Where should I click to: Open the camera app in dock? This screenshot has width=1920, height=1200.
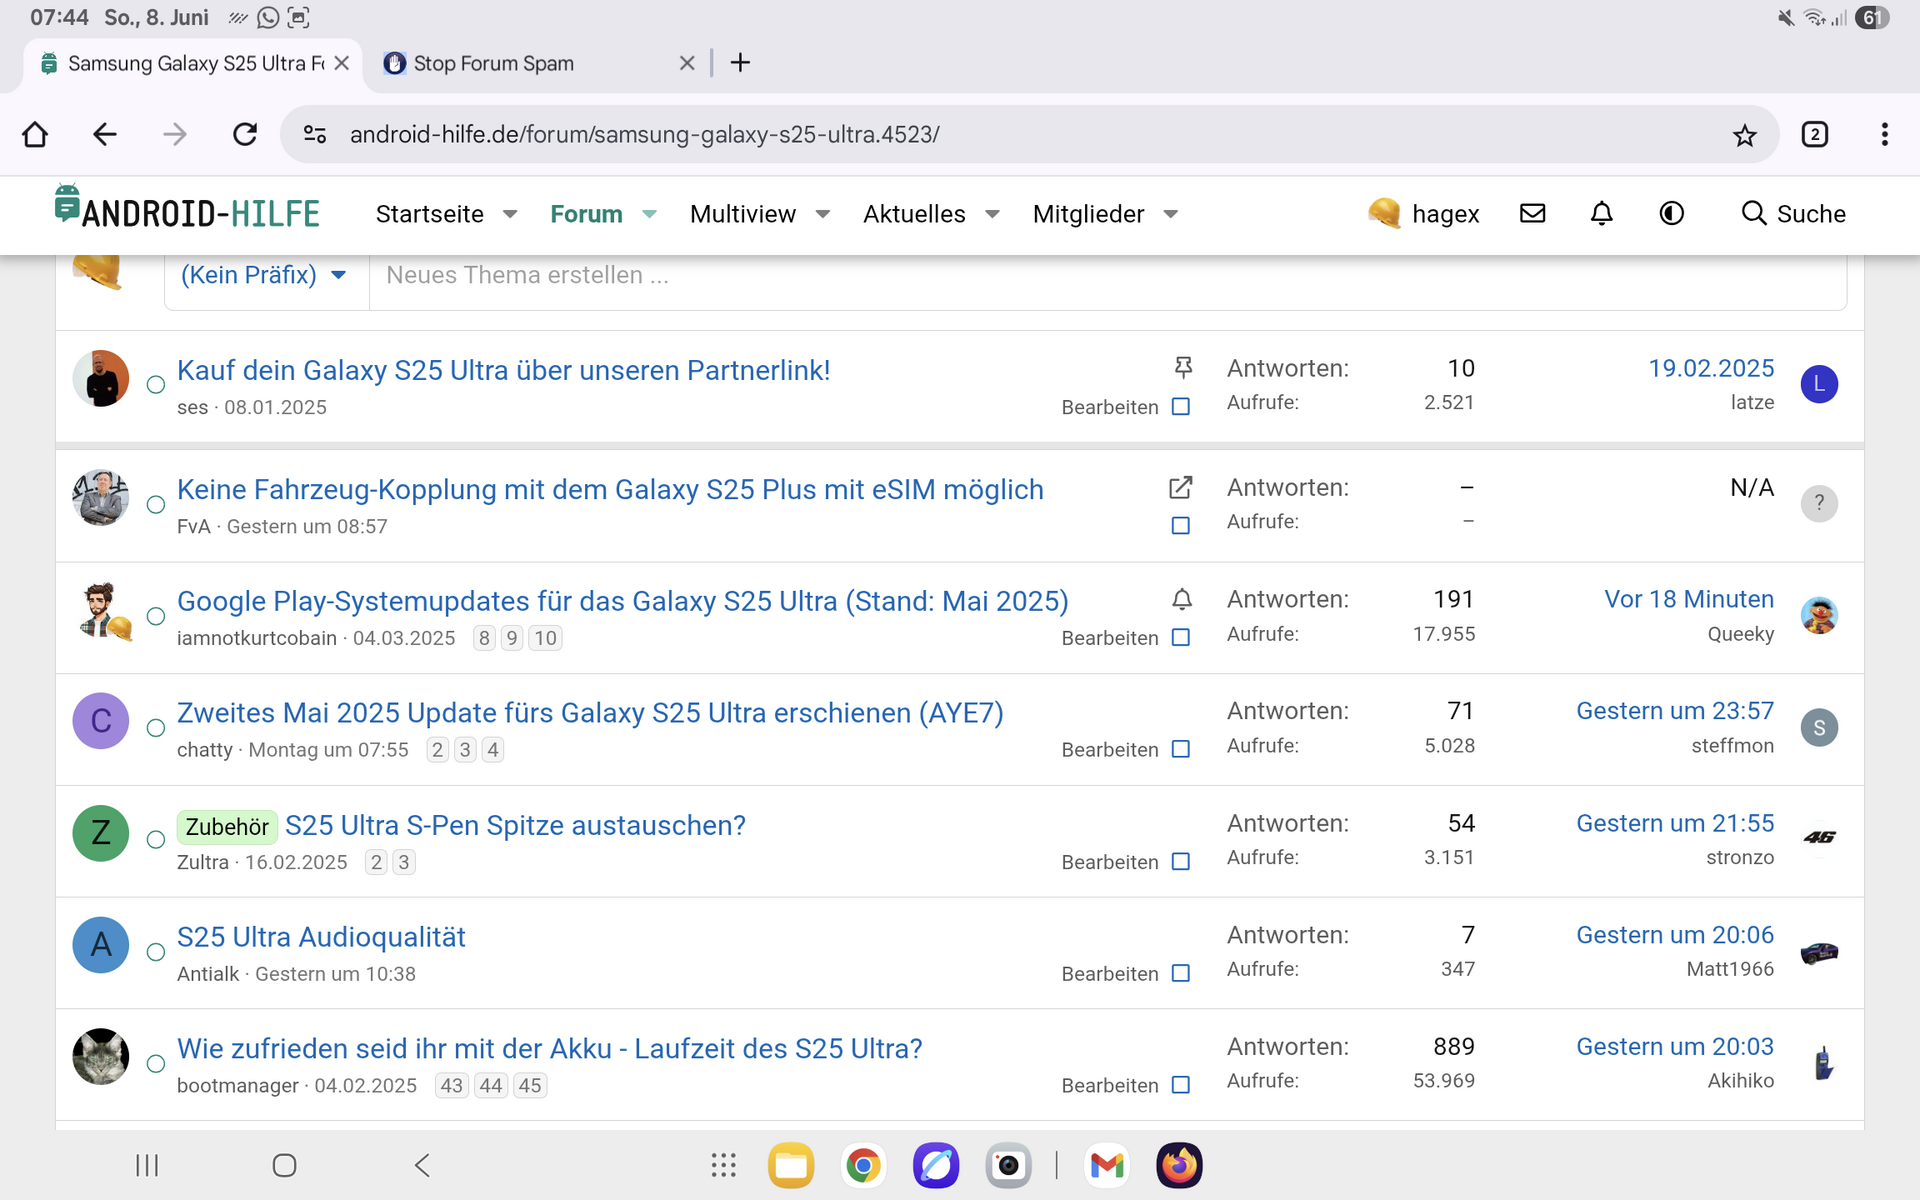[x=1008, y=1165]
